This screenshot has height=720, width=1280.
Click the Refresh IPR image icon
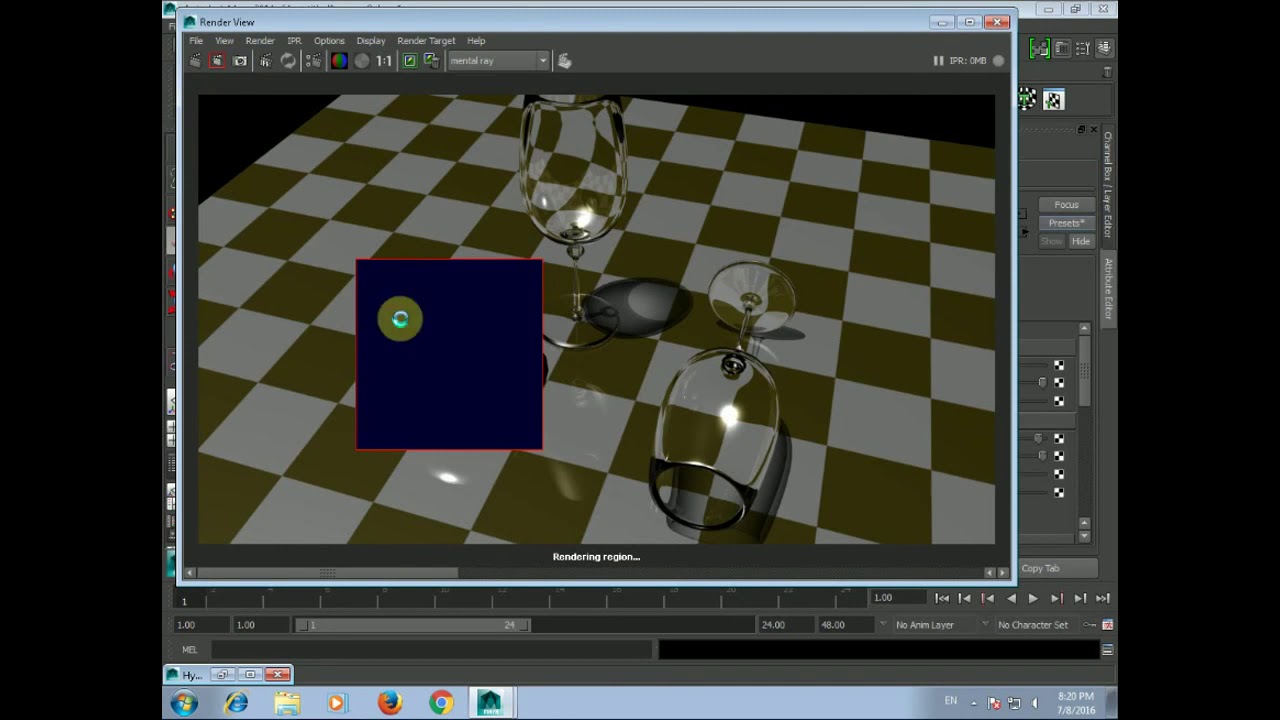click(288, 61)
